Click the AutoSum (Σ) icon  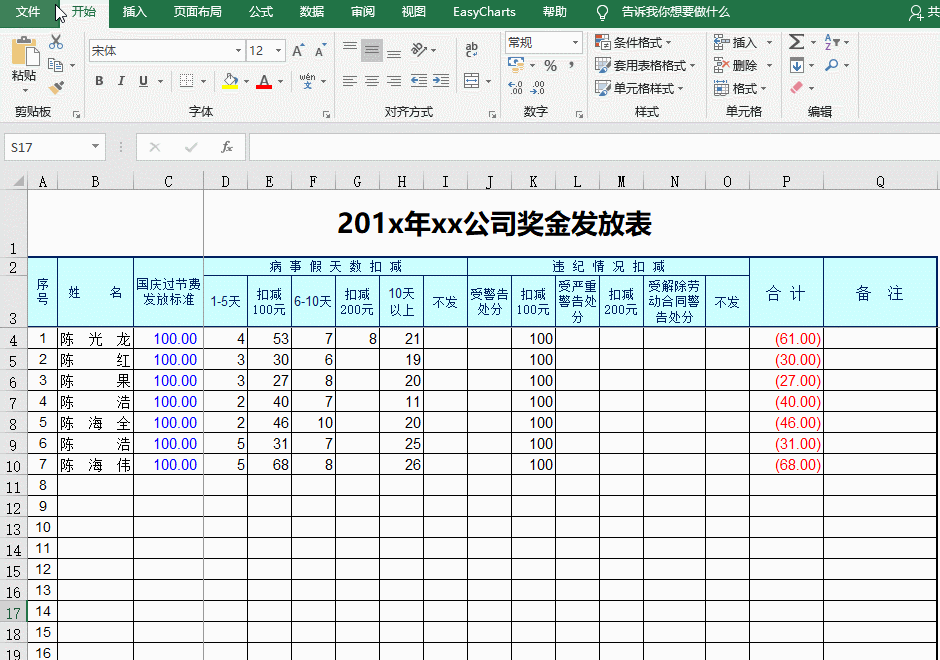(x=797, y=42)
